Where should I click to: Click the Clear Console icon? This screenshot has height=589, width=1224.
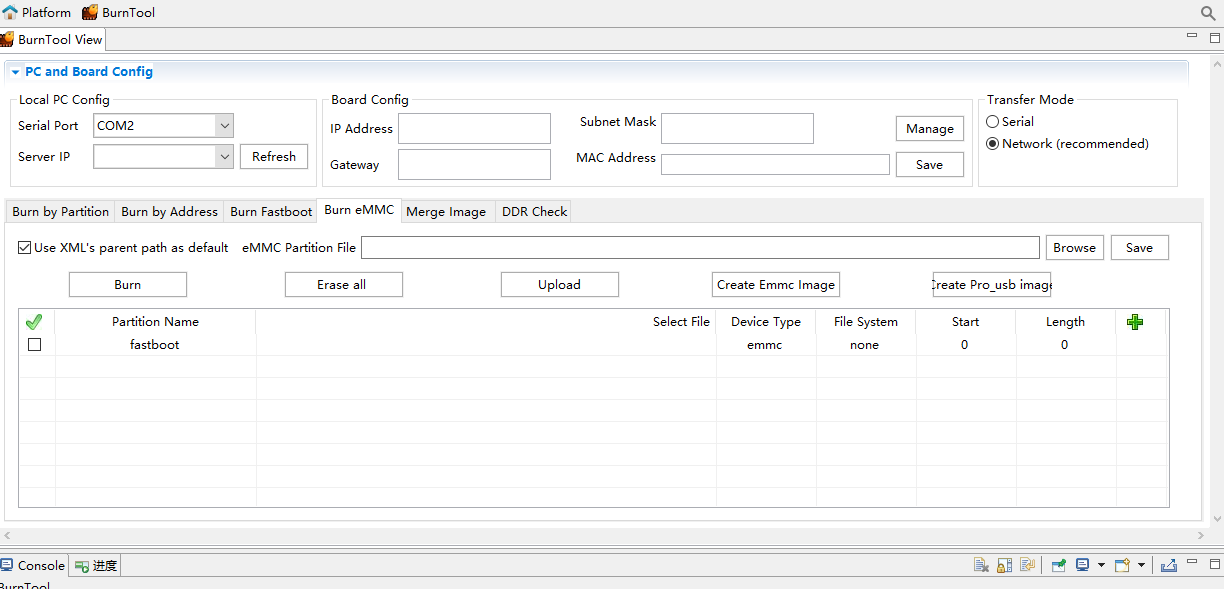point(982,565)
